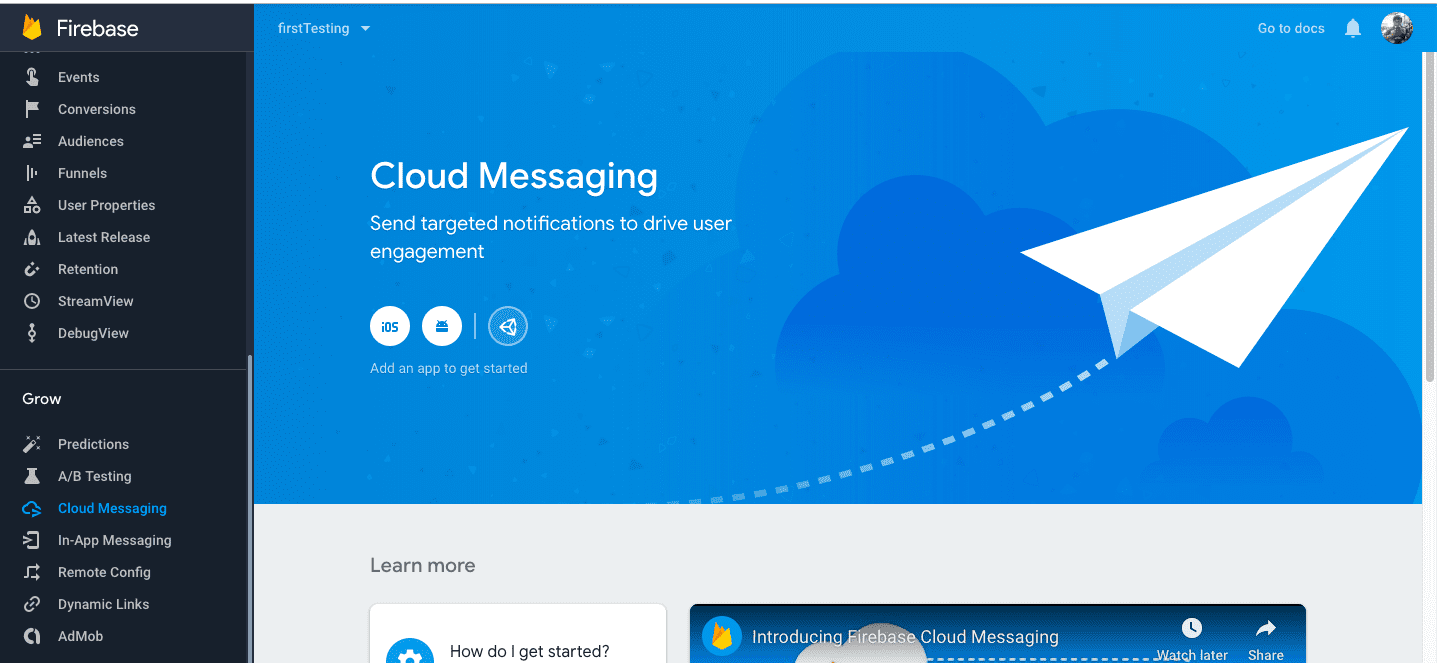
Task: Go to Predictions in sidebar
Action: tap(93, 444)
